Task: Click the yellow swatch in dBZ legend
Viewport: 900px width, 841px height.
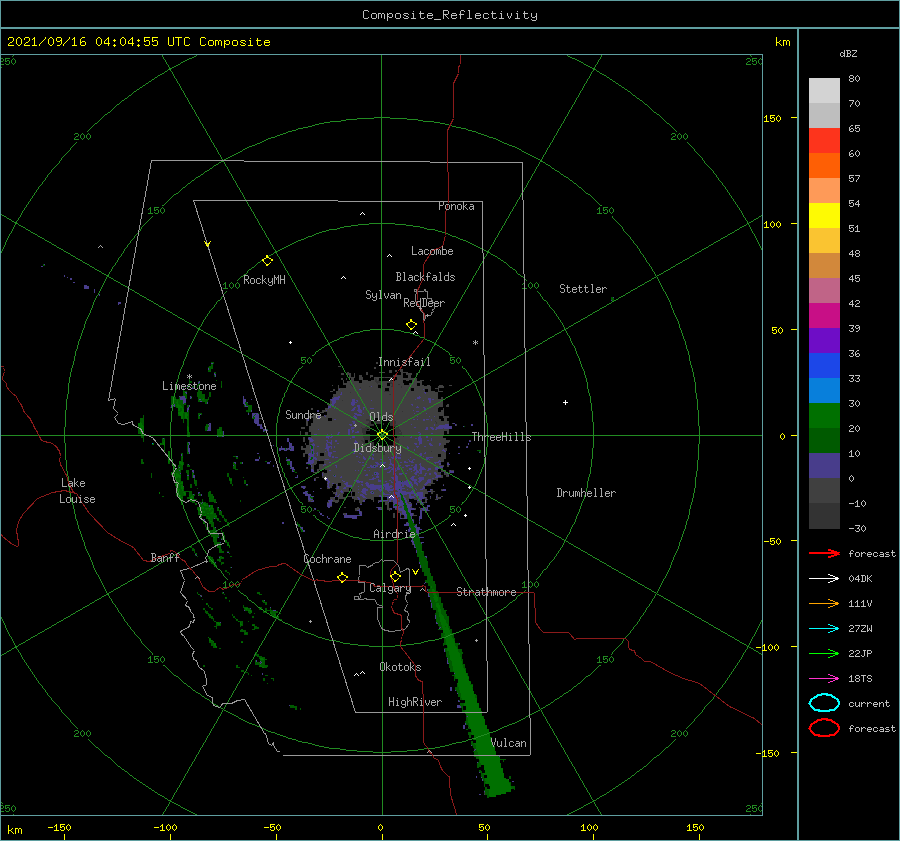Action: click(x=824, y=215)
